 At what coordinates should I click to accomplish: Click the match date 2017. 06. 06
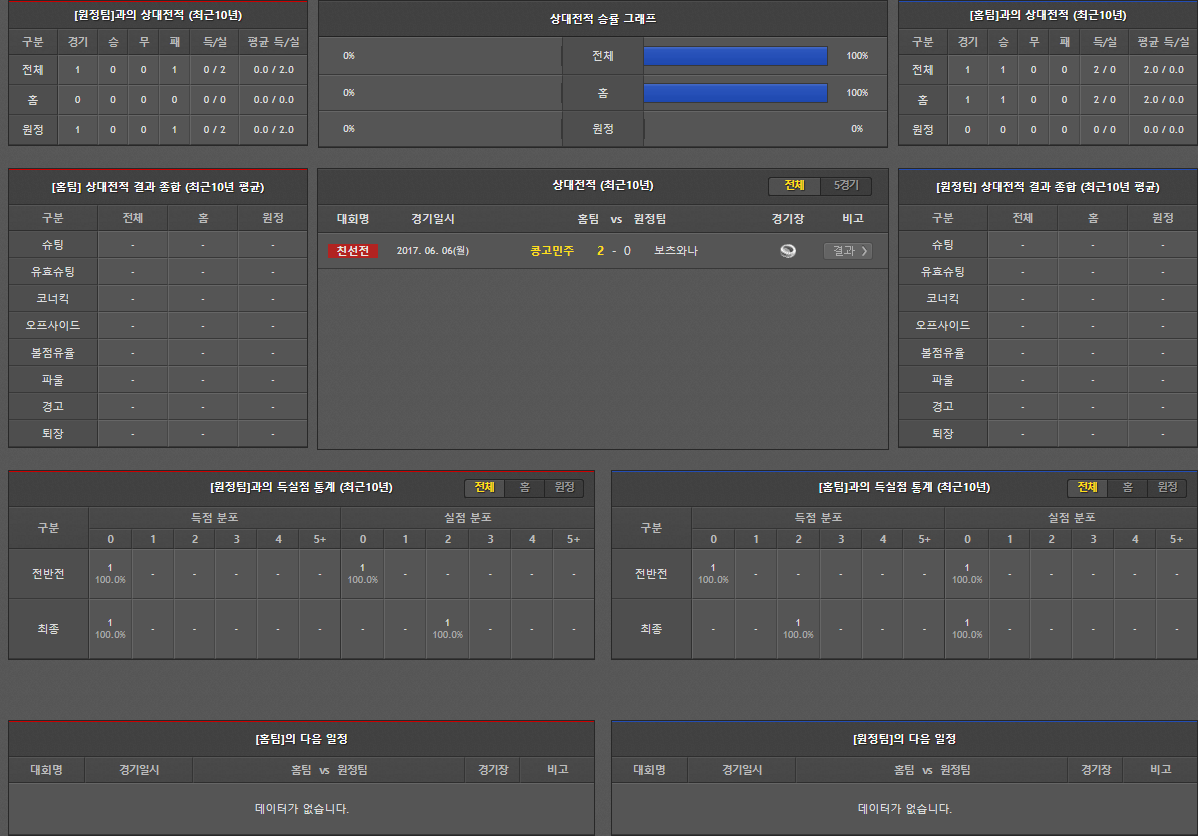(432, 251)
